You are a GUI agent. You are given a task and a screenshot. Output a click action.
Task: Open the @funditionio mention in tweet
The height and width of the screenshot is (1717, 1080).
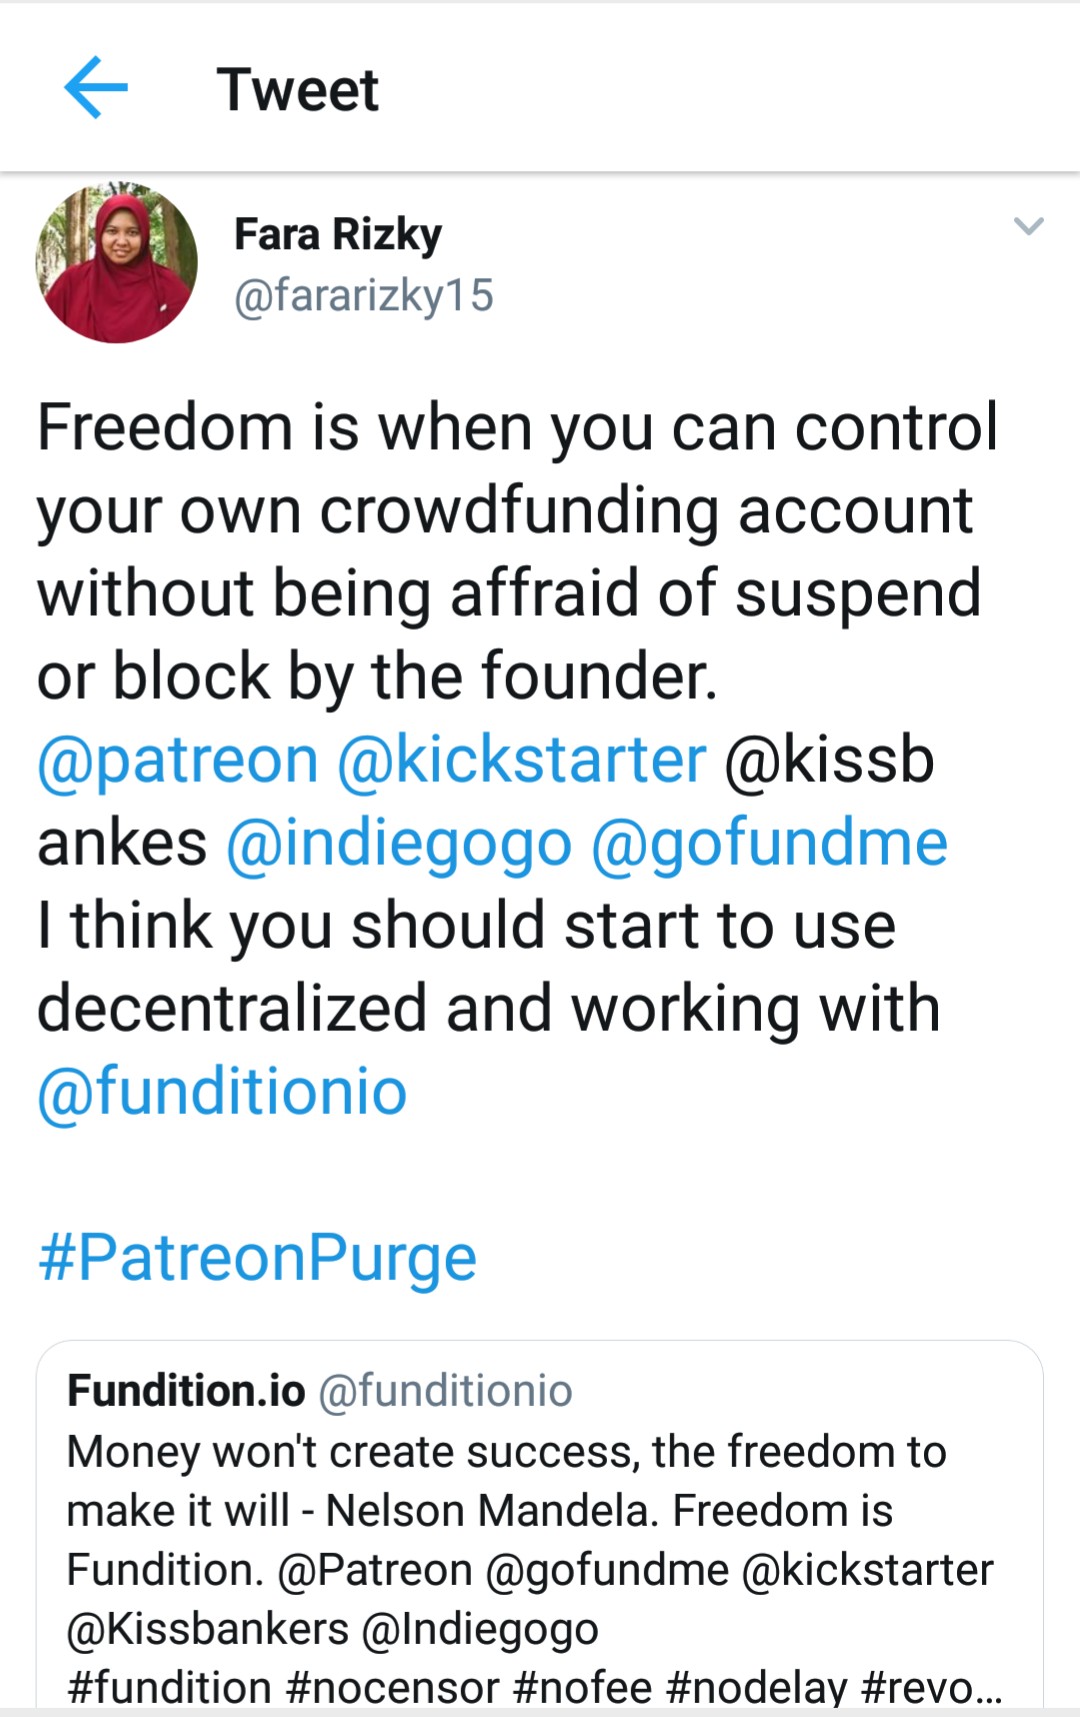(222, 1091)
